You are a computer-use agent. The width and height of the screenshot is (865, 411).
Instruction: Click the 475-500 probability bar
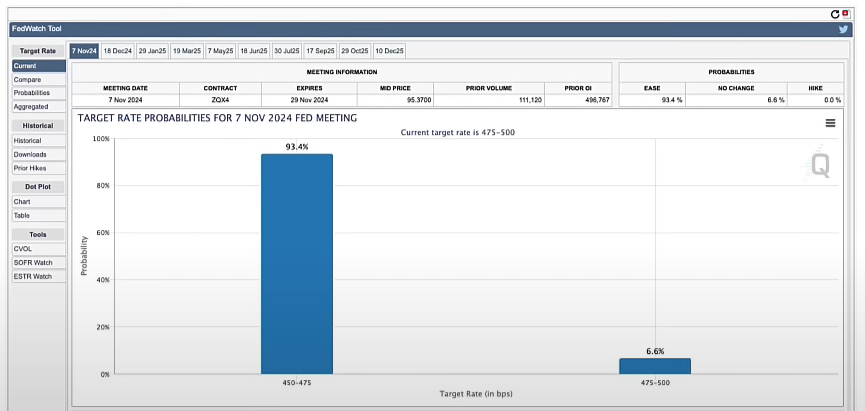coord(655,366)
